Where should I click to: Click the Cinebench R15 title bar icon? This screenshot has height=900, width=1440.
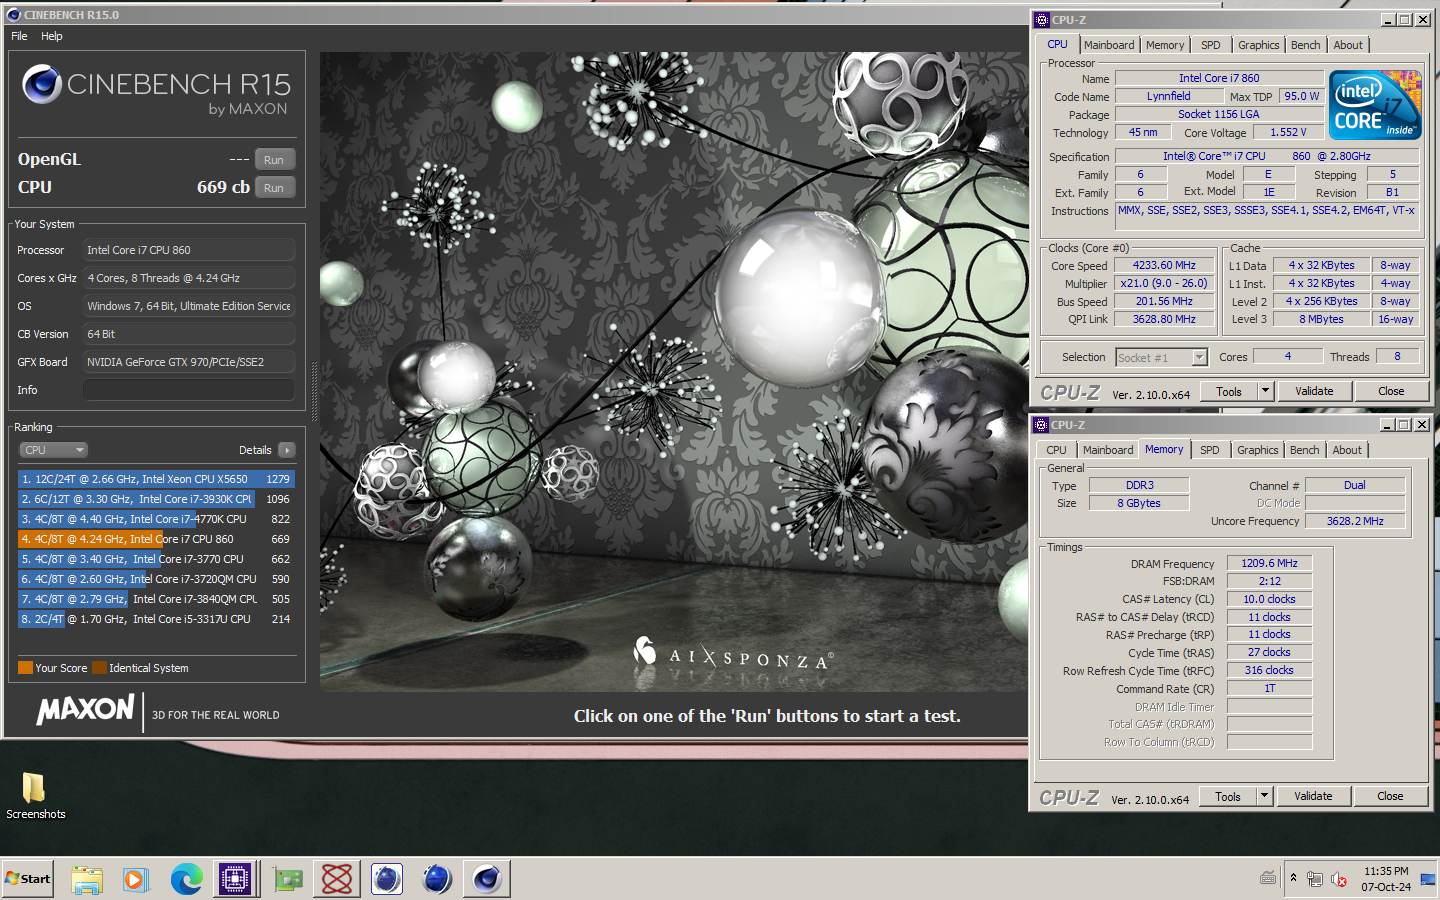coord(13,15)
